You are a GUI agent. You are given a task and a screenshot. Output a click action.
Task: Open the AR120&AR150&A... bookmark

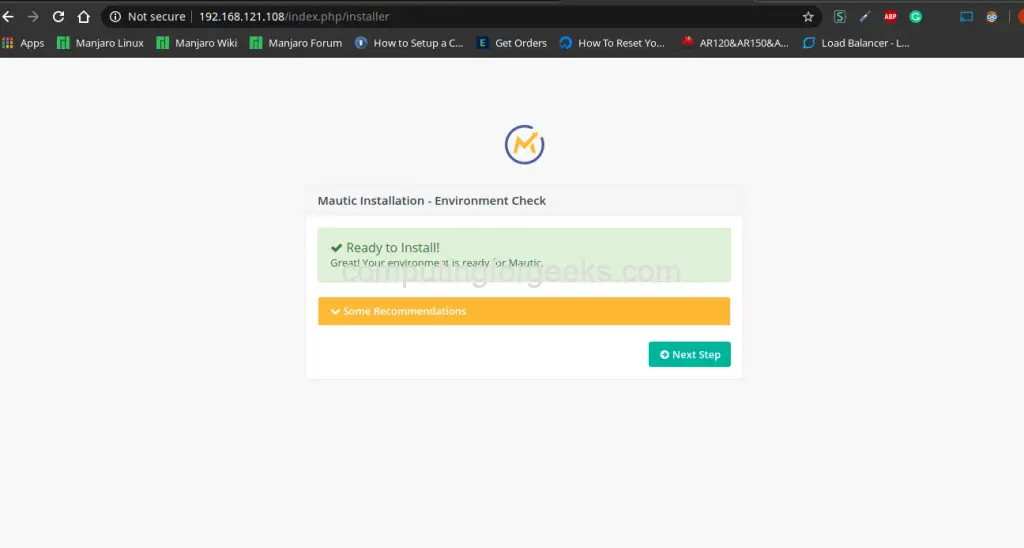click(735, 43)
